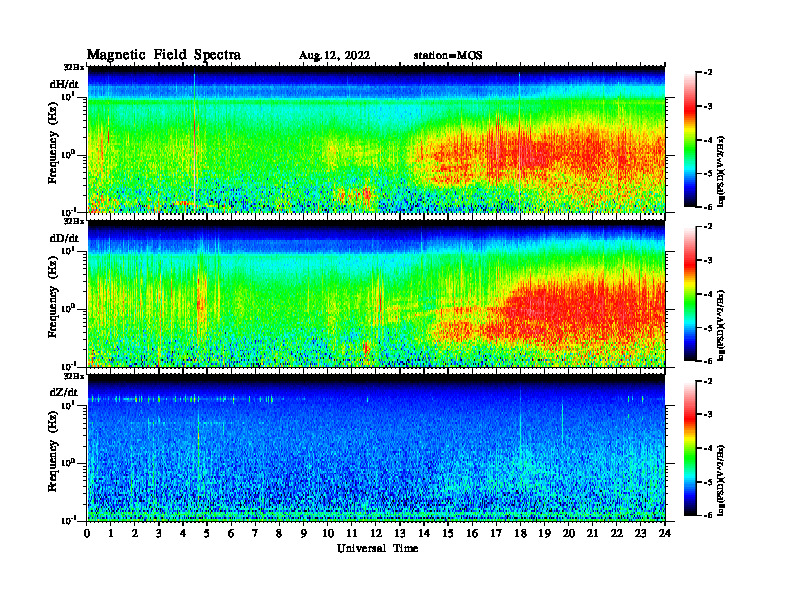Click the 10^0 frequency tick of dZ/dt panel

tap(68, 462)
